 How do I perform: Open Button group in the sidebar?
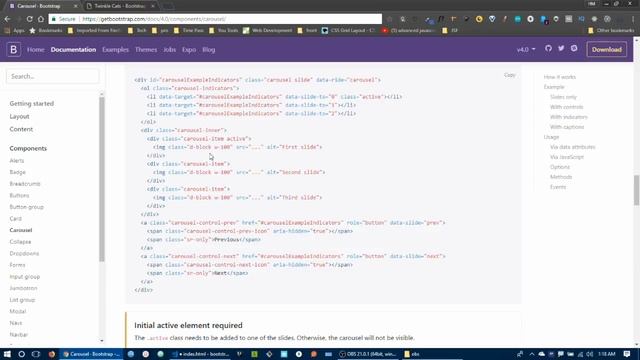[27, 207]
